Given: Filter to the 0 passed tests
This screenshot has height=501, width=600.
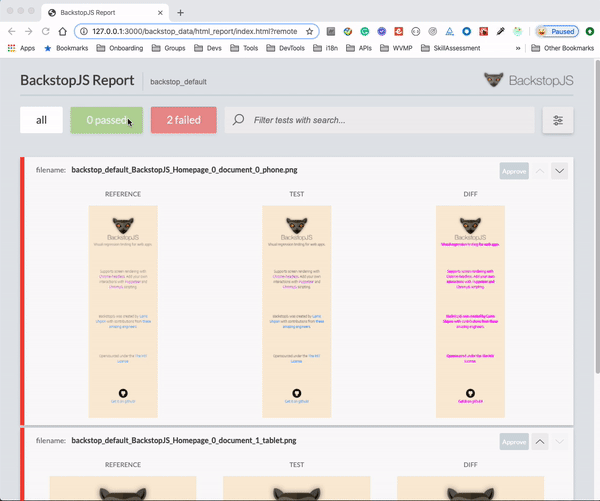Looking at the screenshot, I should point(107,120).
